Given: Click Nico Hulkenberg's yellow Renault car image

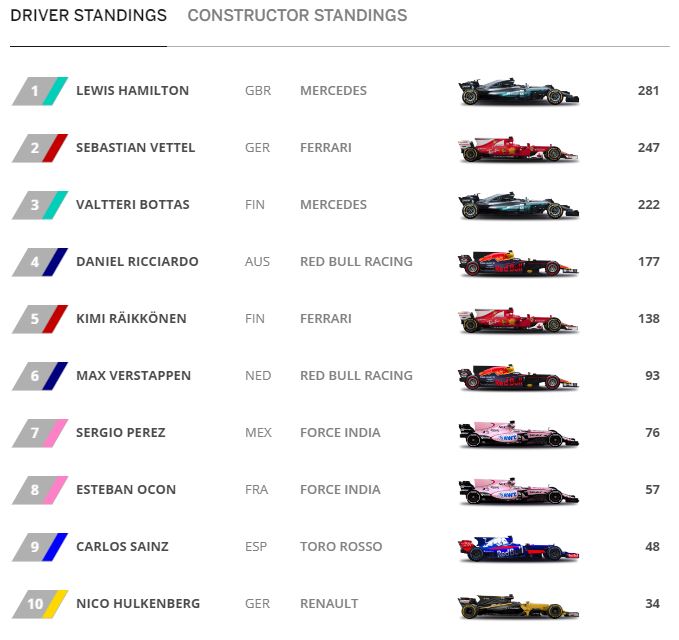Looking at the screenshot, I should (x=518, y=605).
